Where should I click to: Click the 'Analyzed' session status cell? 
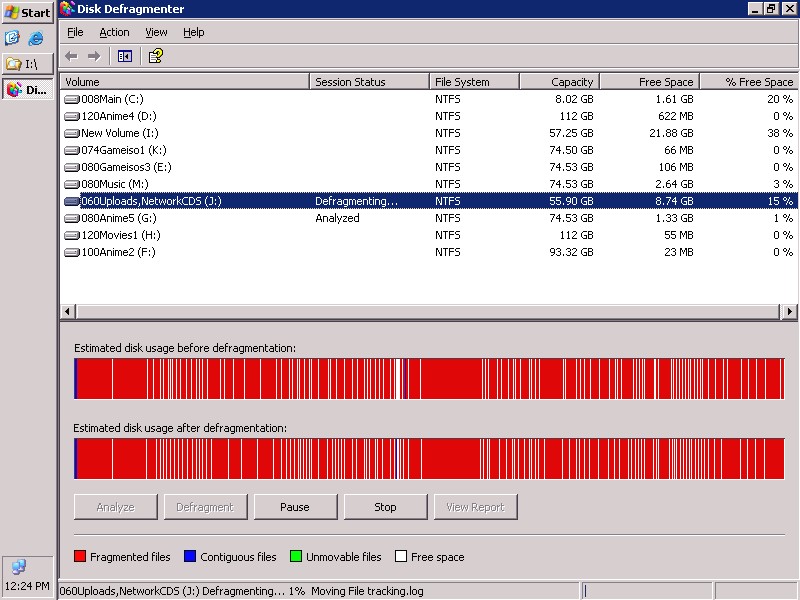pyautogui.click(x=337, y=218)
